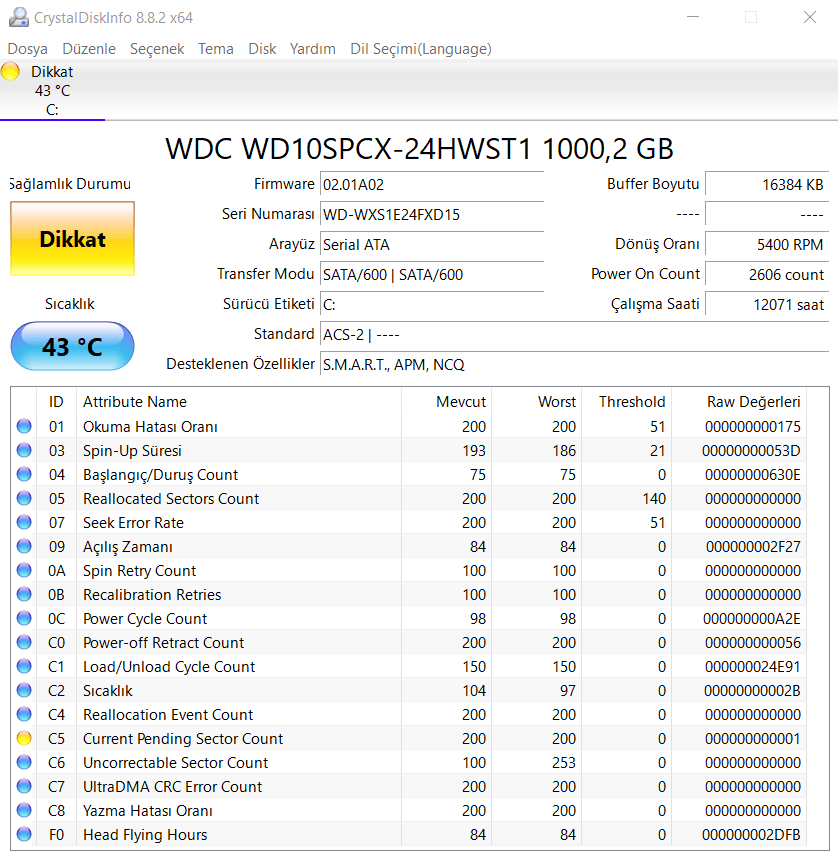Click status icon for Power-off Retract Count row
Screen dimensions: 838x861
[x=24, y=642]
